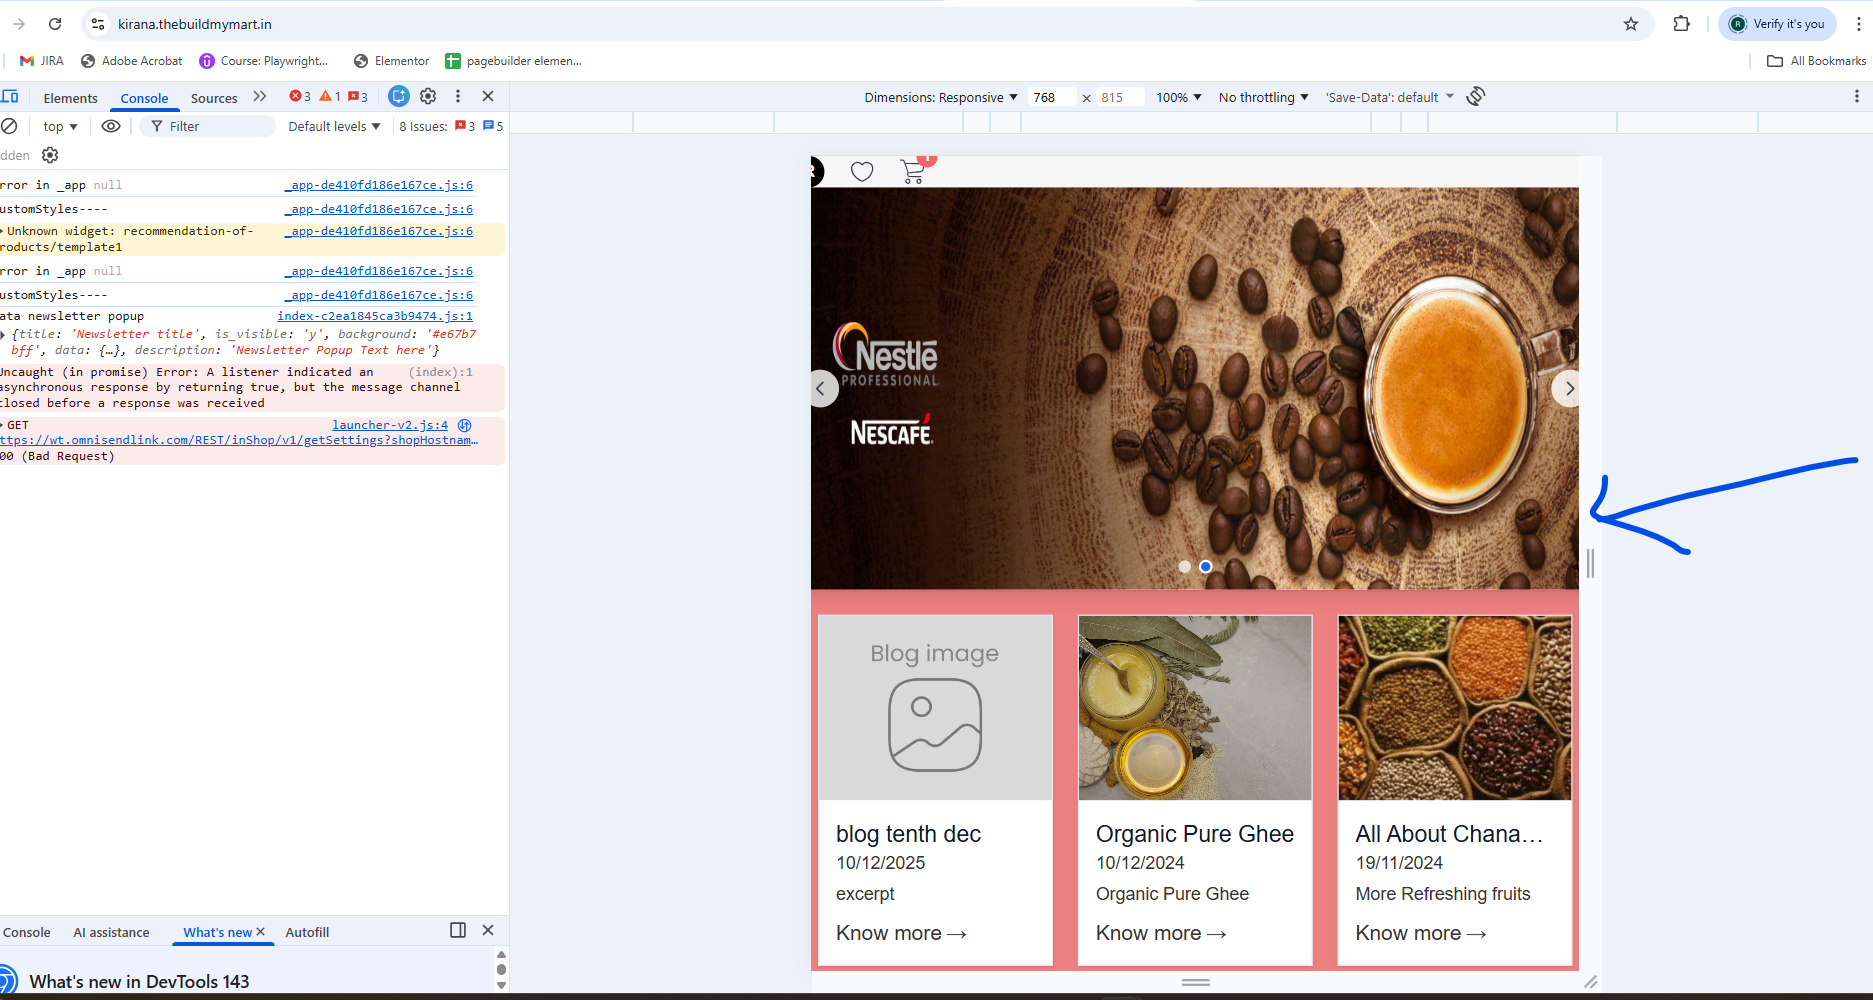The height and width of the screenshot is (1000, 1873).
Task: Open the JIRA bookmark
Action: click(x=42, y=61)
